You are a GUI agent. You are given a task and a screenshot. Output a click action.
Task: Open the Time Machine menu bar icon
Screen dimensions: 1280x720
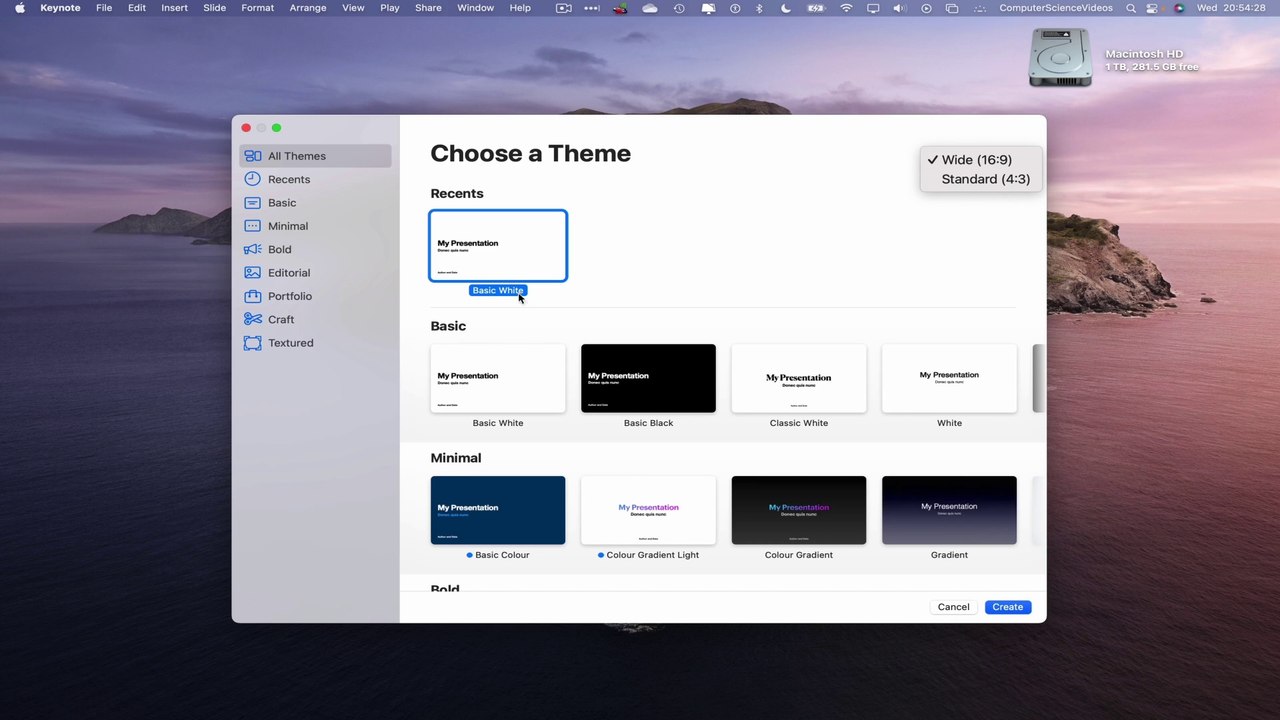pos(679,8)
